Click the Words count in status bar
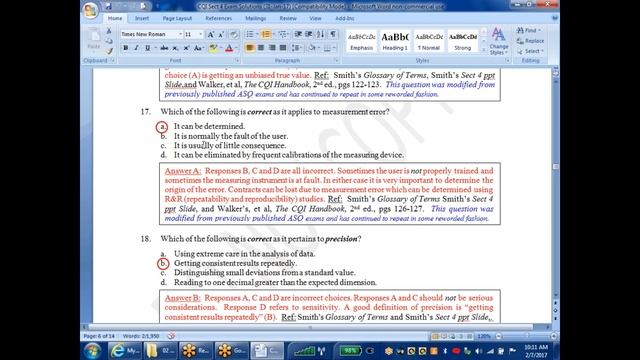640x360 pixels. (x=141, y=336)
